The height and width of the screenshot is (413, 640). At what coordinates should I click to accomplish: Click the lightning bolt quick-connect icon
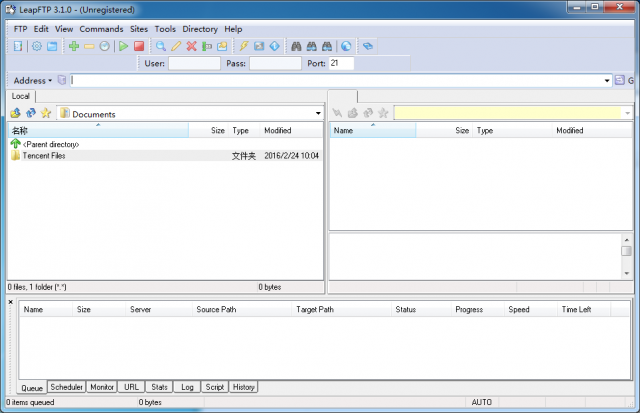tap(243, 46)
